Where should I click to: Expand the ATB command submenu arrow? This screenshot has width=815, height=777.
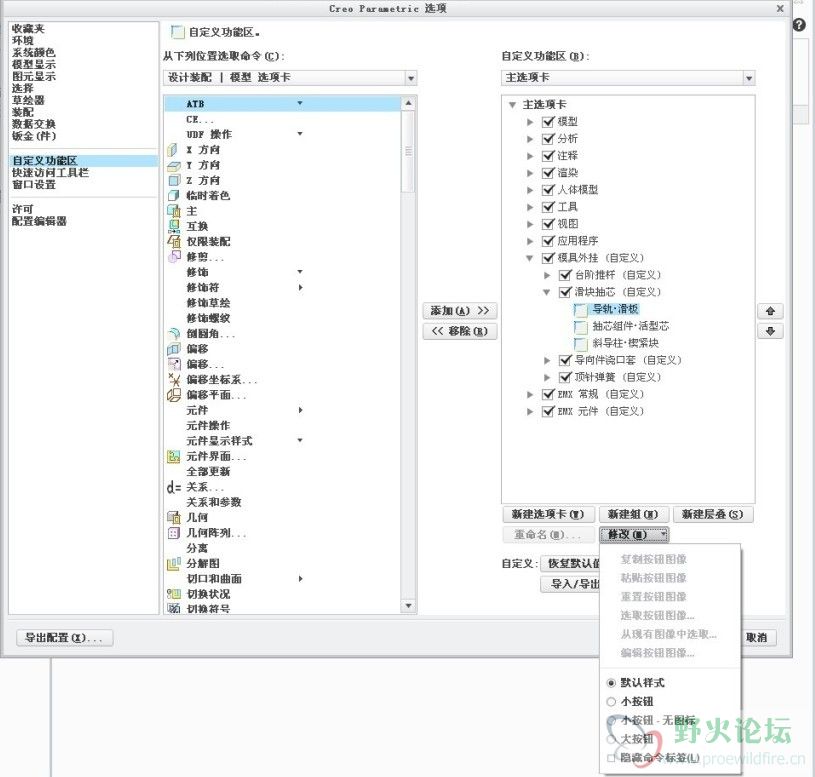[300, 103]
